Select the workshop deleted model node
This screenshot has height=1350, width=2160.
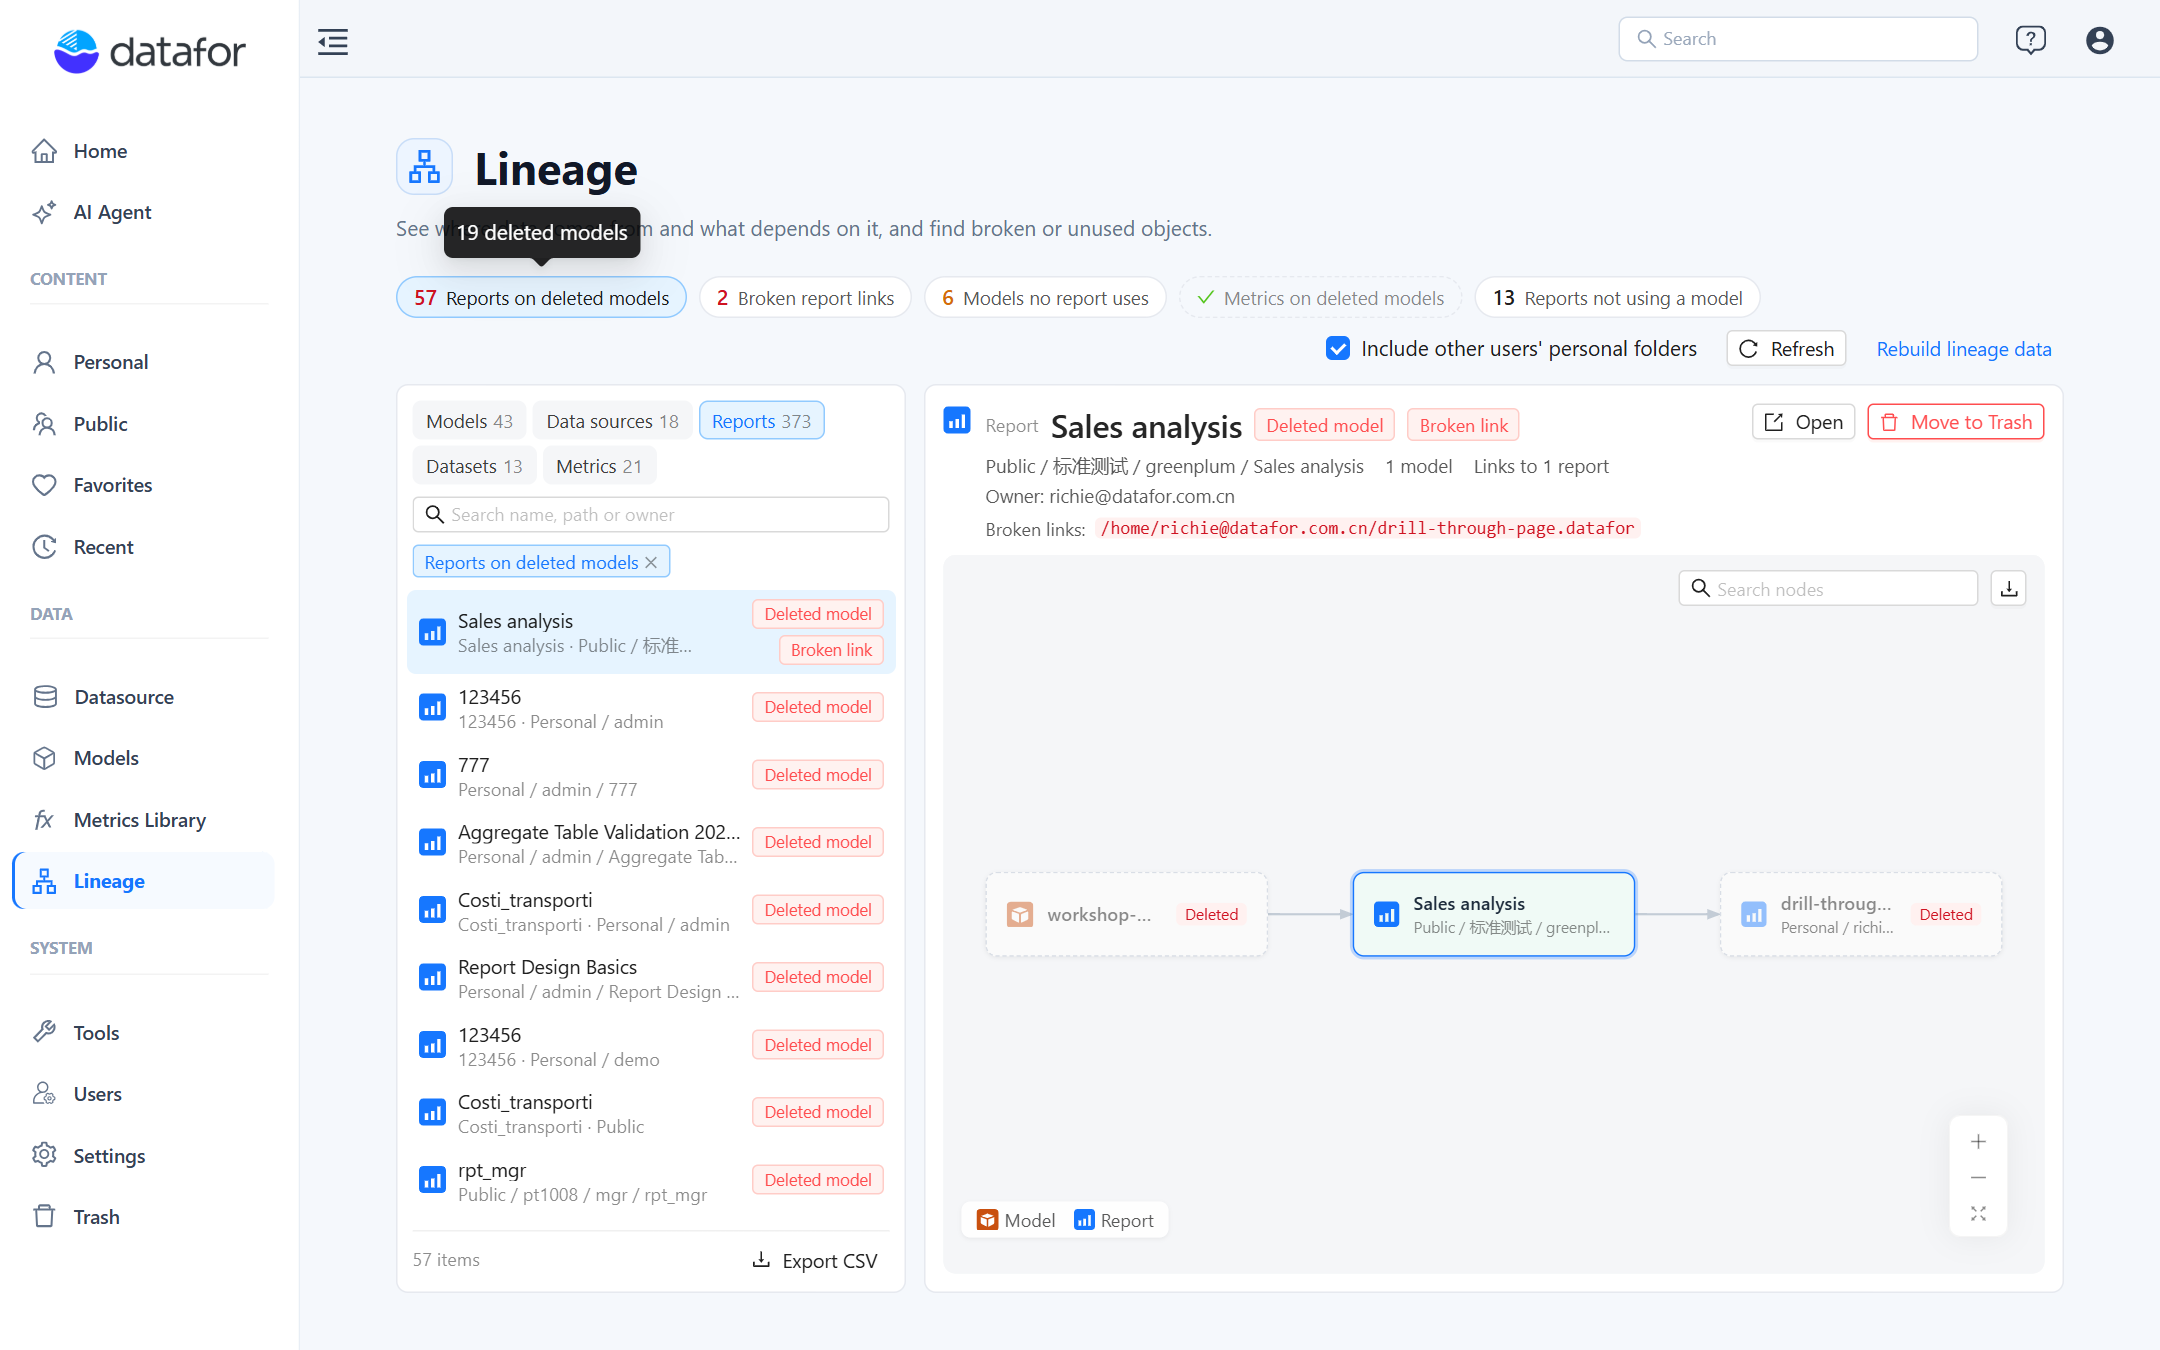pyautogui.click(x=1126, y=915)
